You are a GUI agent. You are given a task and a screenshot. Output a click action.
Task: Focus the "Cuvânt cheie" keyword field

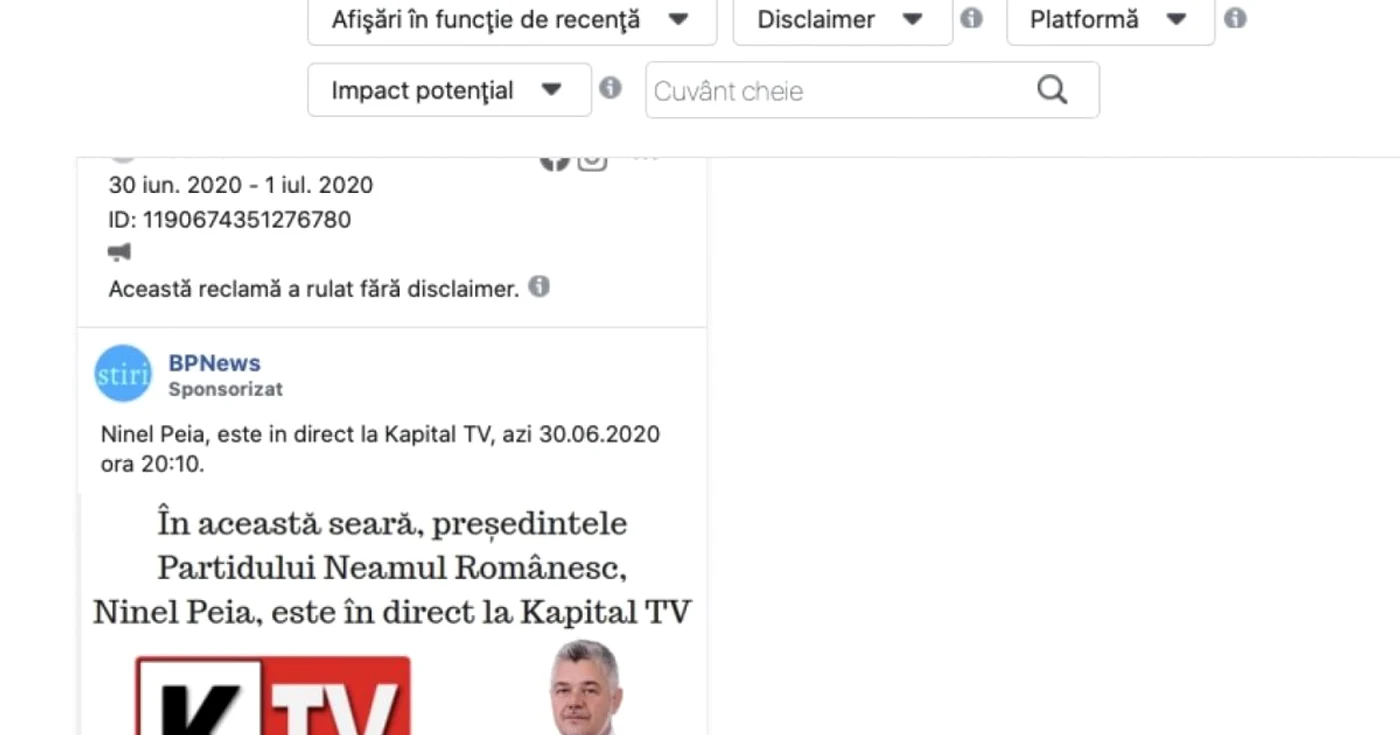pyautogui.click(x=872, y=90)
